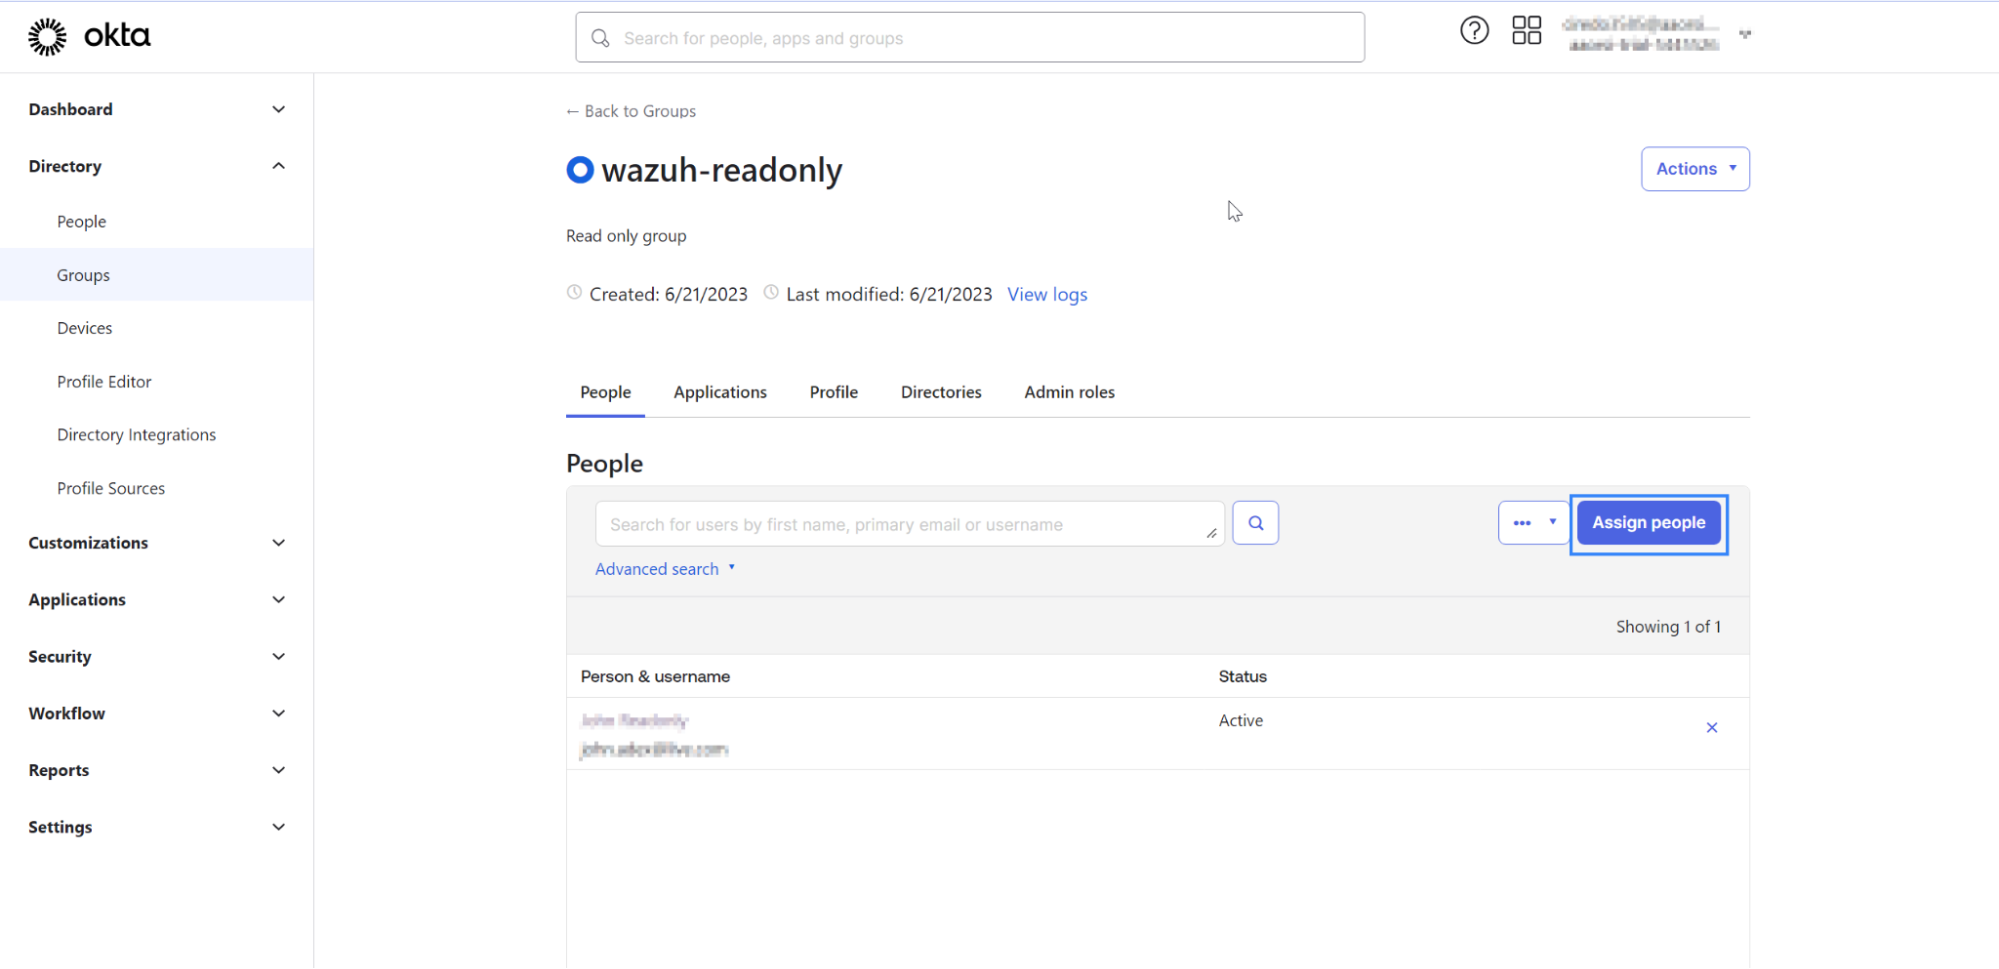Expand the Settings sidebar section
Screen dimensions: 1999x969
coord(157,828)
